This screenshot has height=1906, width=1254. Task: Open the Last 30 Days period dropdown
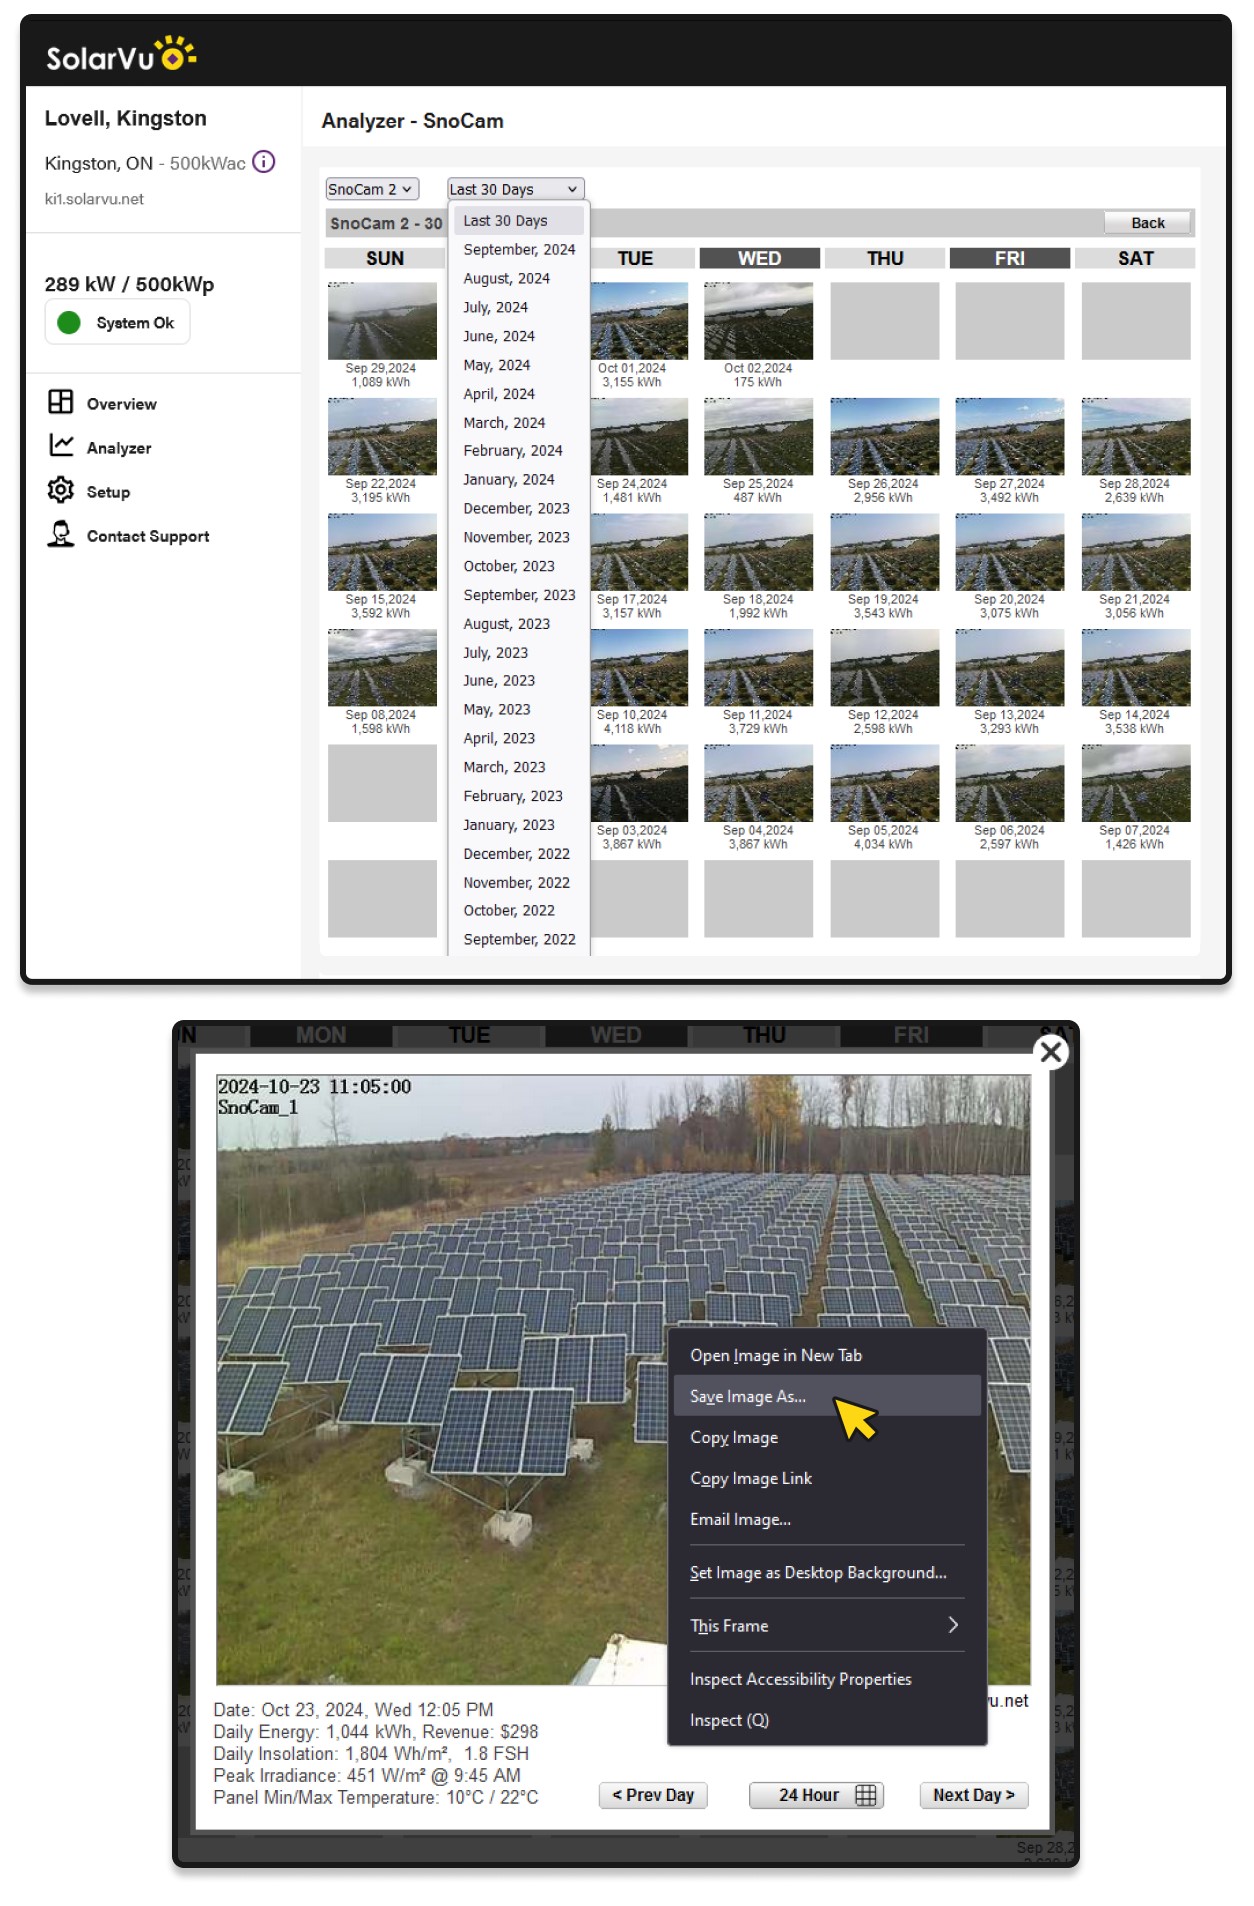[x=515, y=189]
